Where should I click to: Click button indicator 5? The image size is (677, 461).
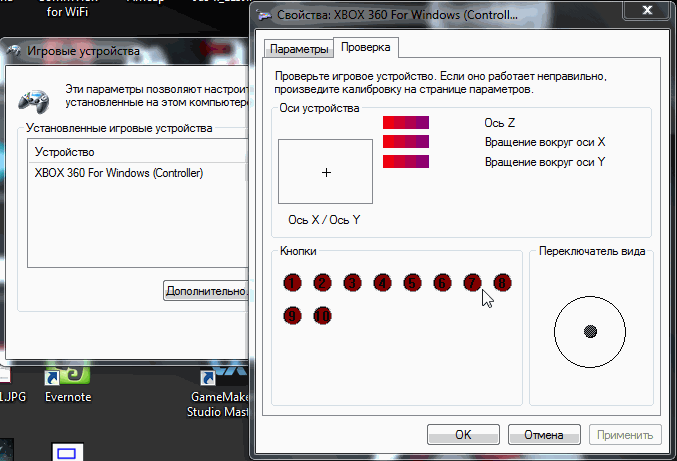pyautogui.click(x=412, y=283)
